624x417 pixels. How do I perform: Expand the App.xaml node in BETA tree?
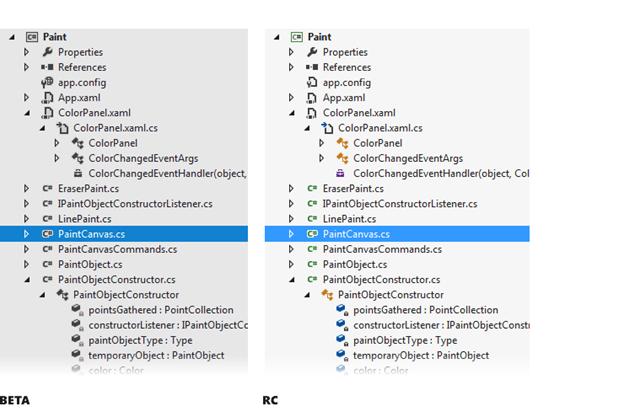pyautogui.click(x=26, y=97)
